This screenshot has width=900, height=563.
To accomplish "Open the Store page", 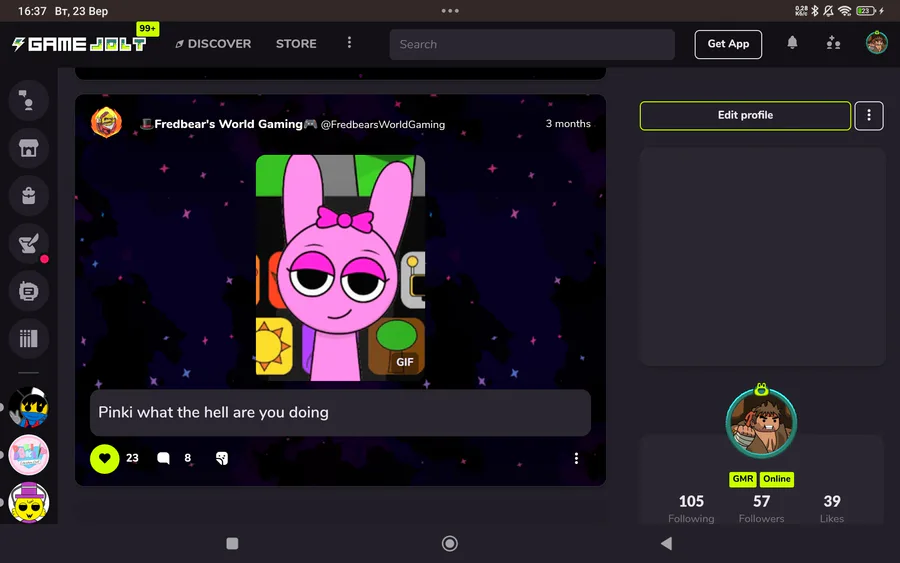I will (296, 44).
